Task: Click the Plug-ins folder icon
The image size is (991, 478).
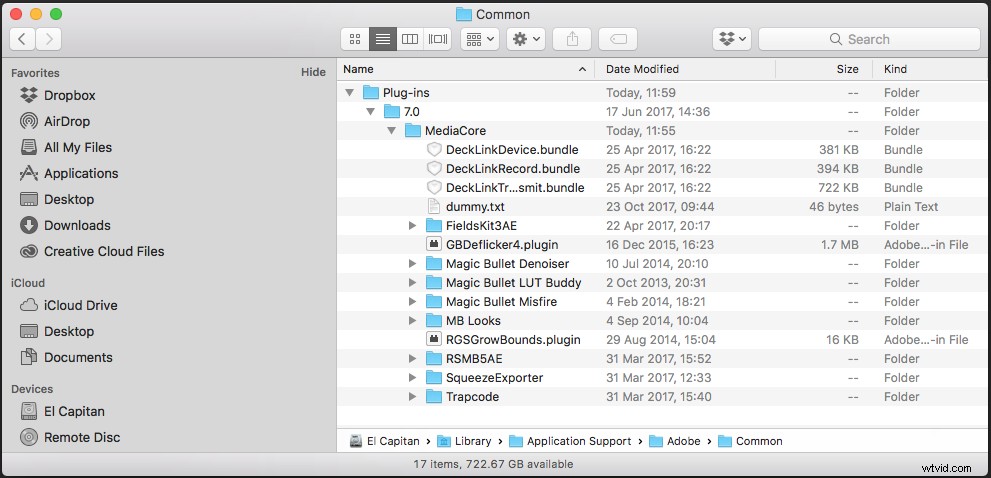Action: [x=371, y=93]
